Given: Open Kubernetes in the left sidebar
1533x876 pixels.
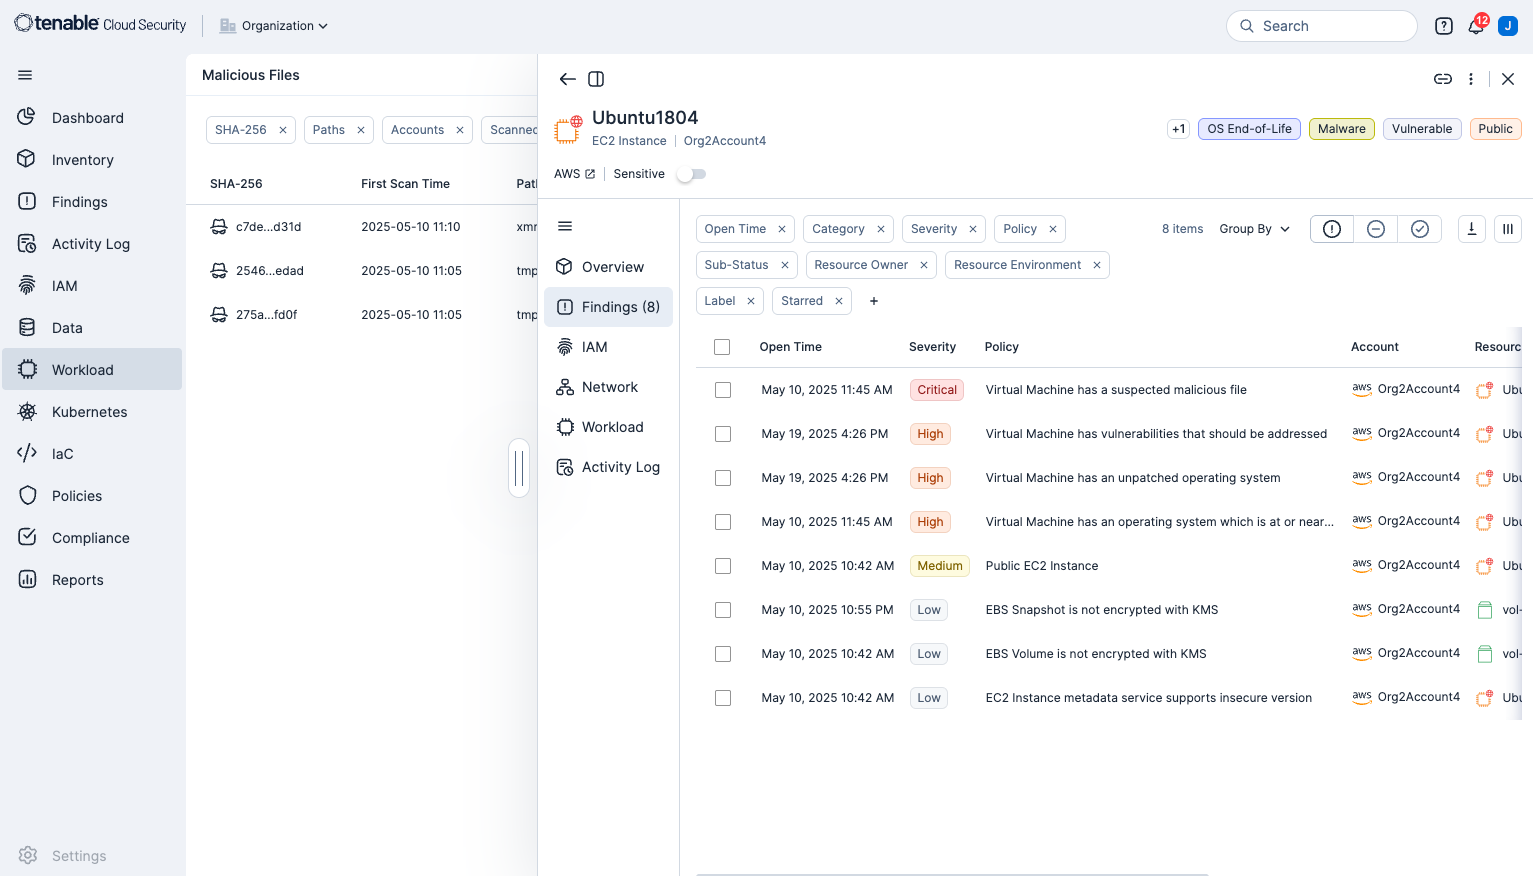Looking at the screenshot, I should [89, 412].
